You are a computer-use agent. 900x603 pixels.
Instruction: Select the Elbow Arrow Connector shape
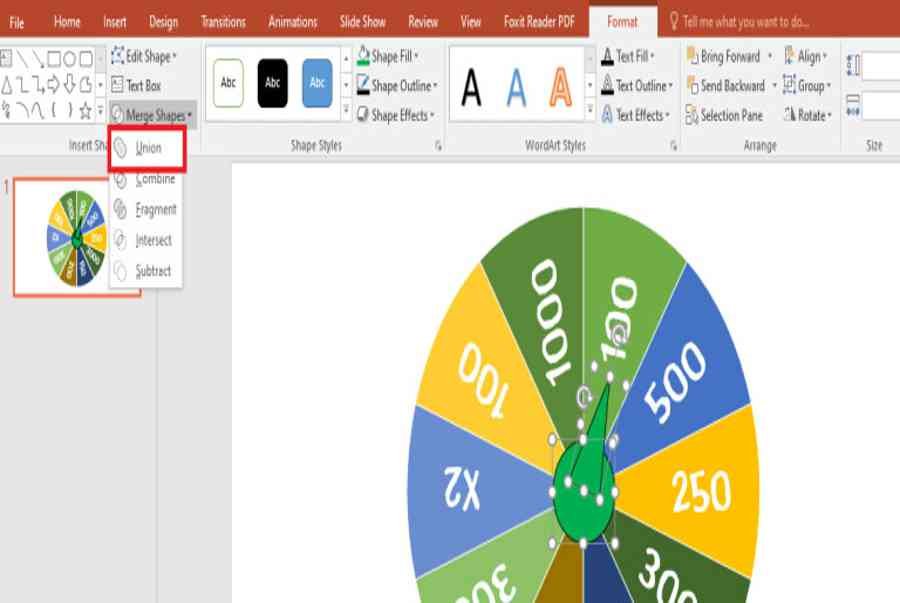pos(38,85)
